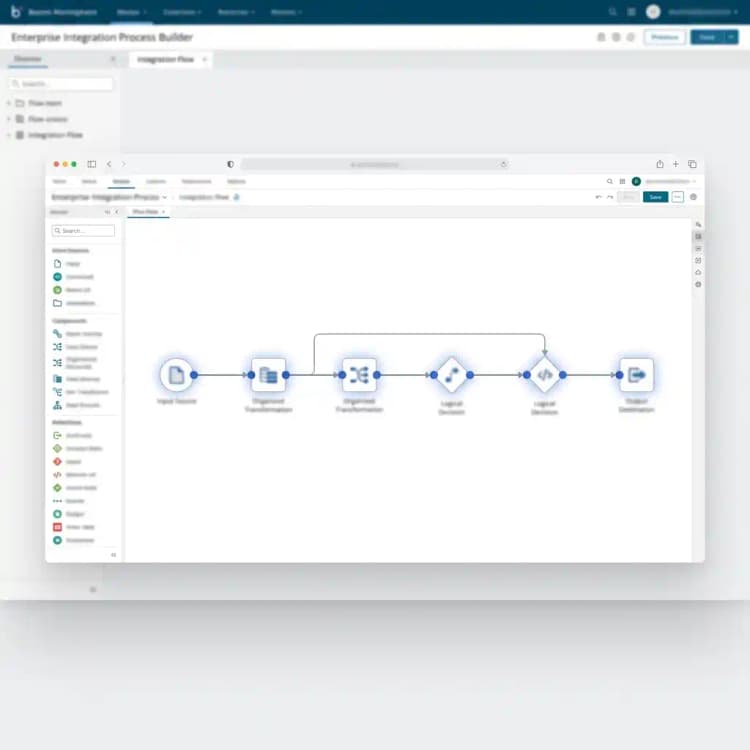
Task: Click the top icon on right side rail
Action: [698, 224]
